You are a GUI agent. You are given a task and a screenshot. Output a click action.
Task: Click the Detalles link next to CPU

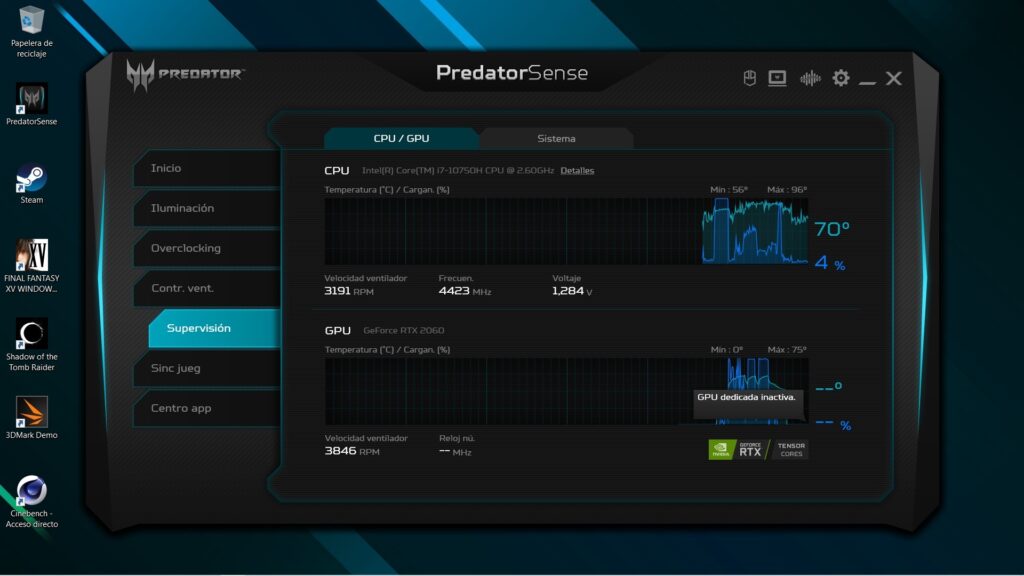pyautogui.click(x=577, y=170)
